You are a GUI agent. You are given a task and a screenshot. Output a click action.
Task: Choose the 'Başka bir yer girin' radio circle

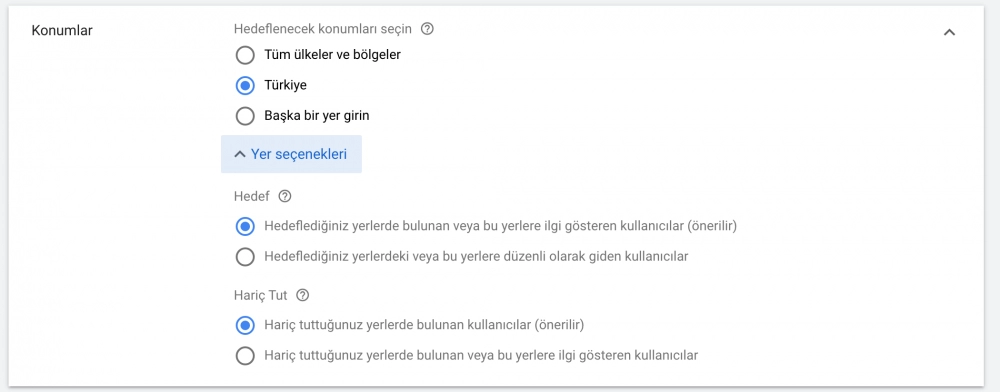245,117
